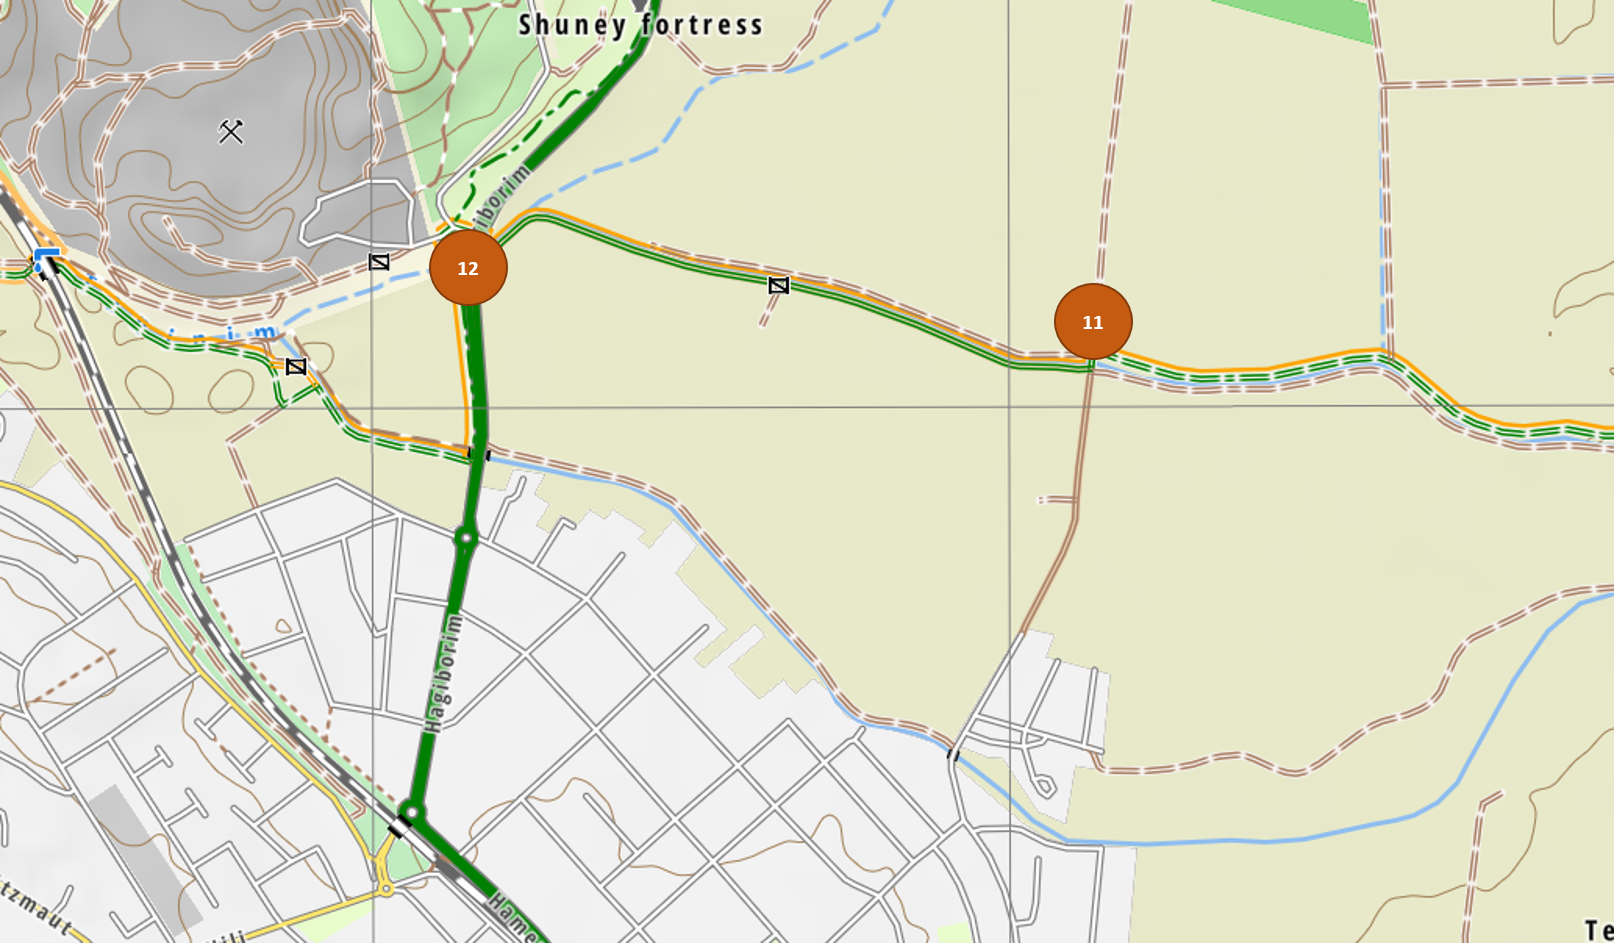The image size is (1614, 943).
Task: Click the black railway crossing bars on the green road
Action: click(400, 827)
